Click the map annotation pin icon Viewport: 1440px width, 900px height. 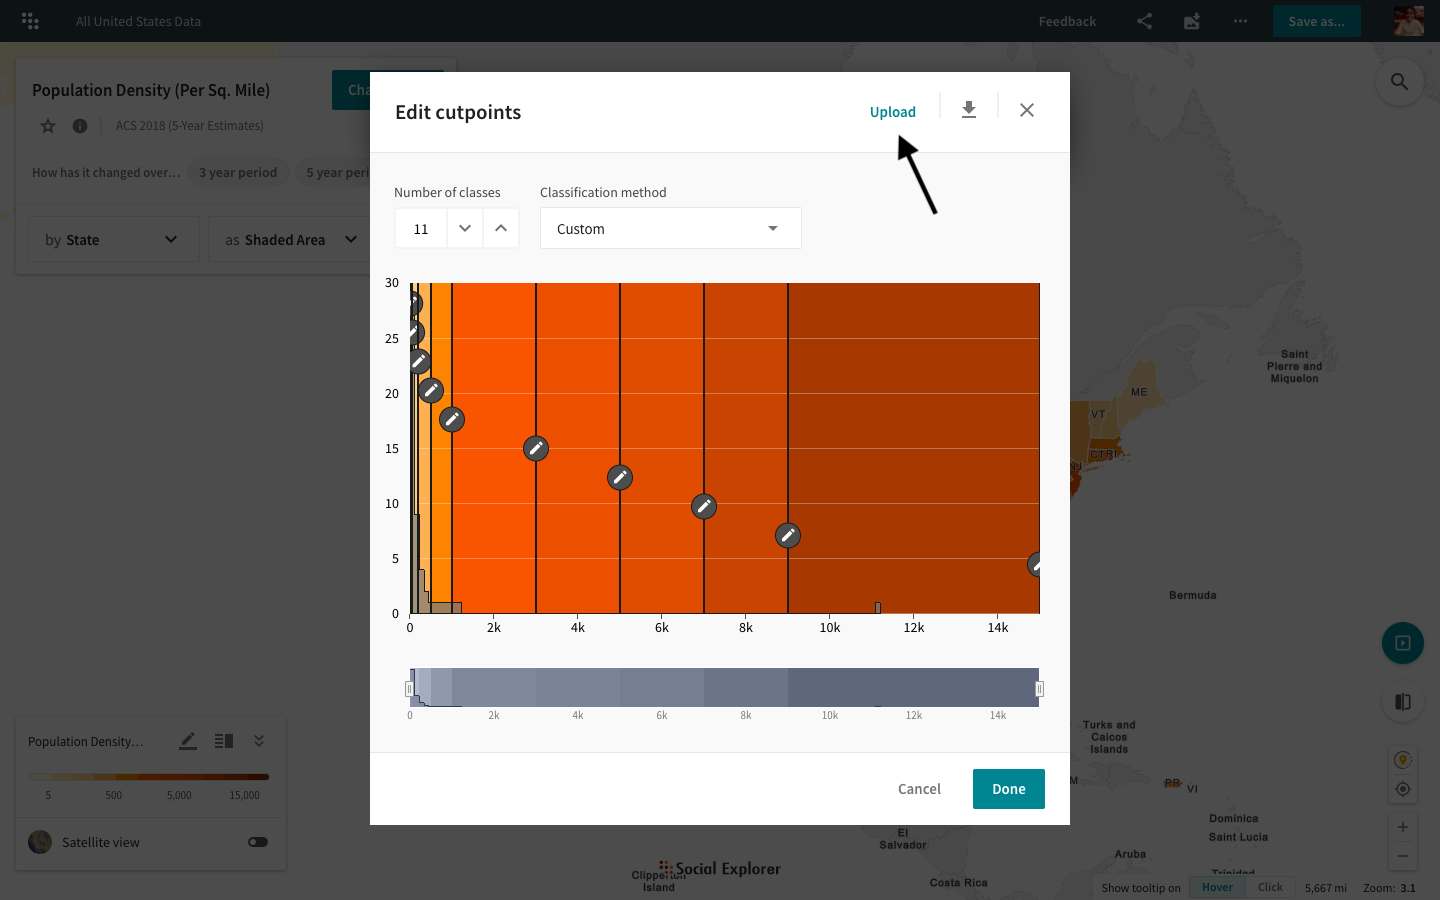(1403, 761)
